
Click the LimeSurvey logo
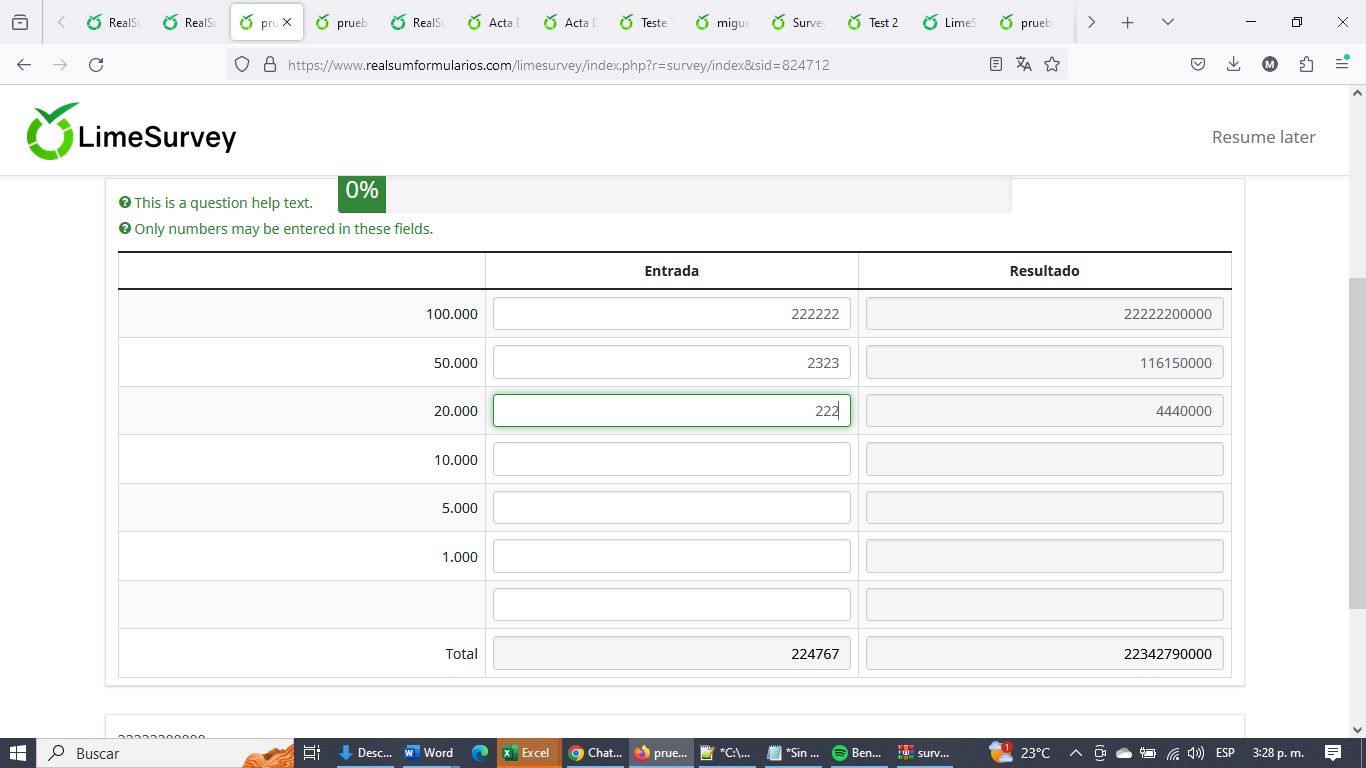tap(131, 132)
